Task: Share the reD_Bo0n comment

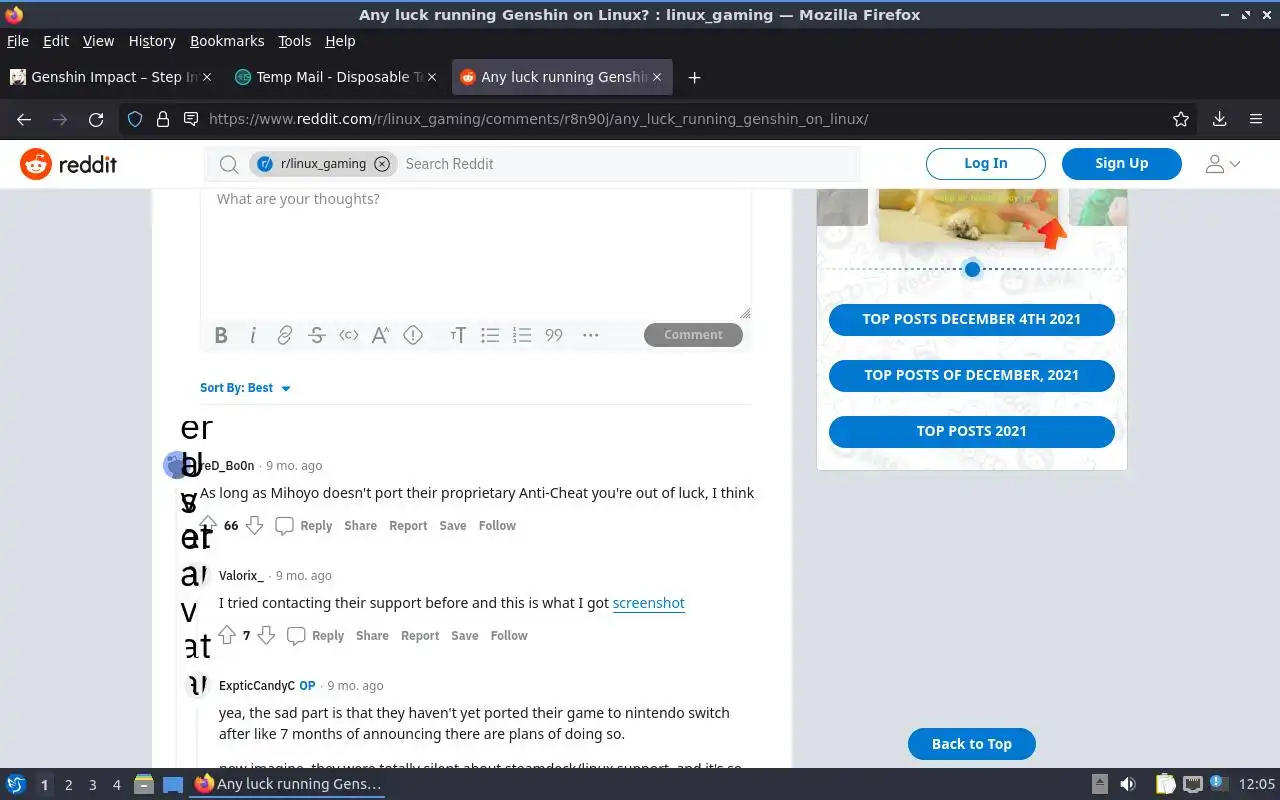Action: coord(361,525)
